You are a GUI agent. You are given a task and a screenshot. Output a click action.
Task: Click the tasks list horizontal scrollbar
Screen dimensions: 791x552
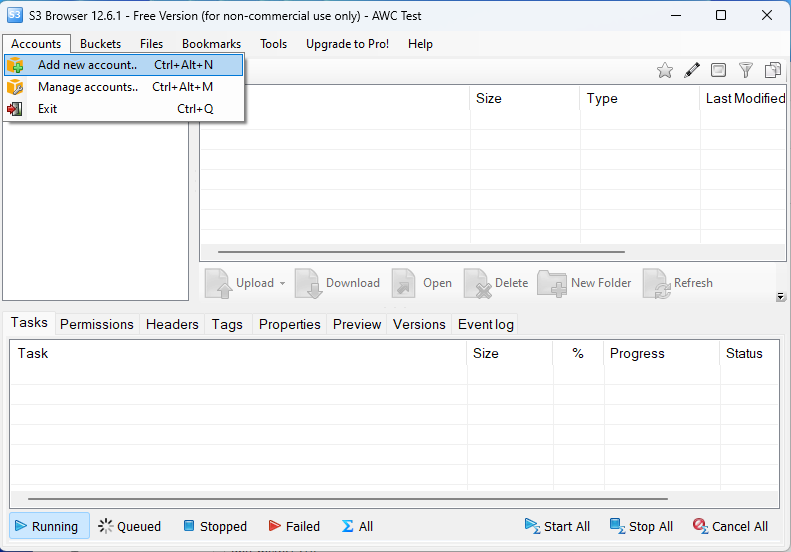[348, 499]
